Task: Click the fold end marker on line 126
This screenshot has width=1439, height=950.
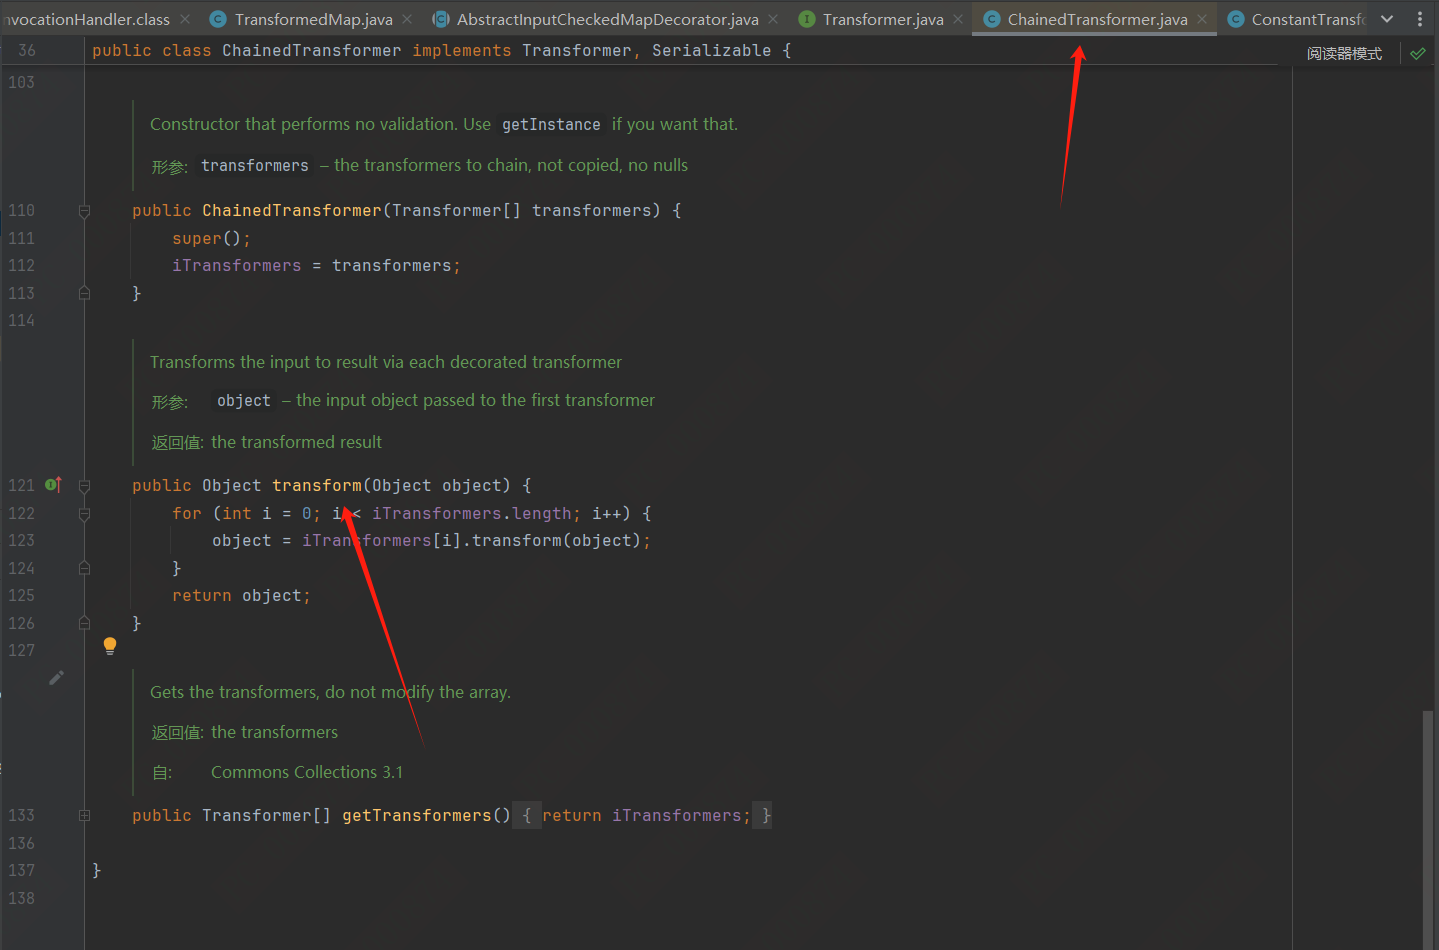Action: (x=84, y=623)
